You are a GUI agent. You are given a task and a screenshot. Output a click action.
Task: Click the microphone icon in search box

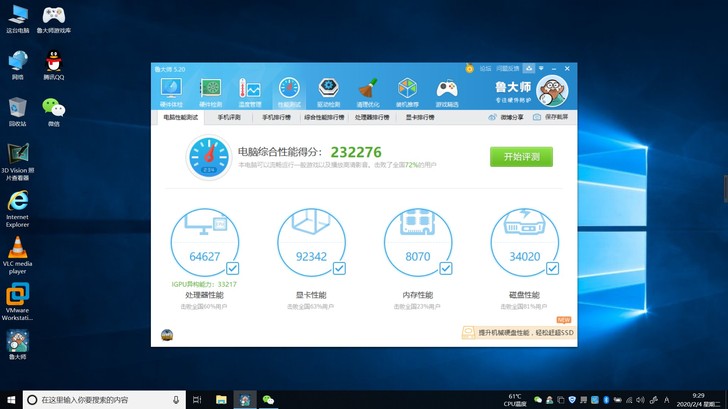176,400
